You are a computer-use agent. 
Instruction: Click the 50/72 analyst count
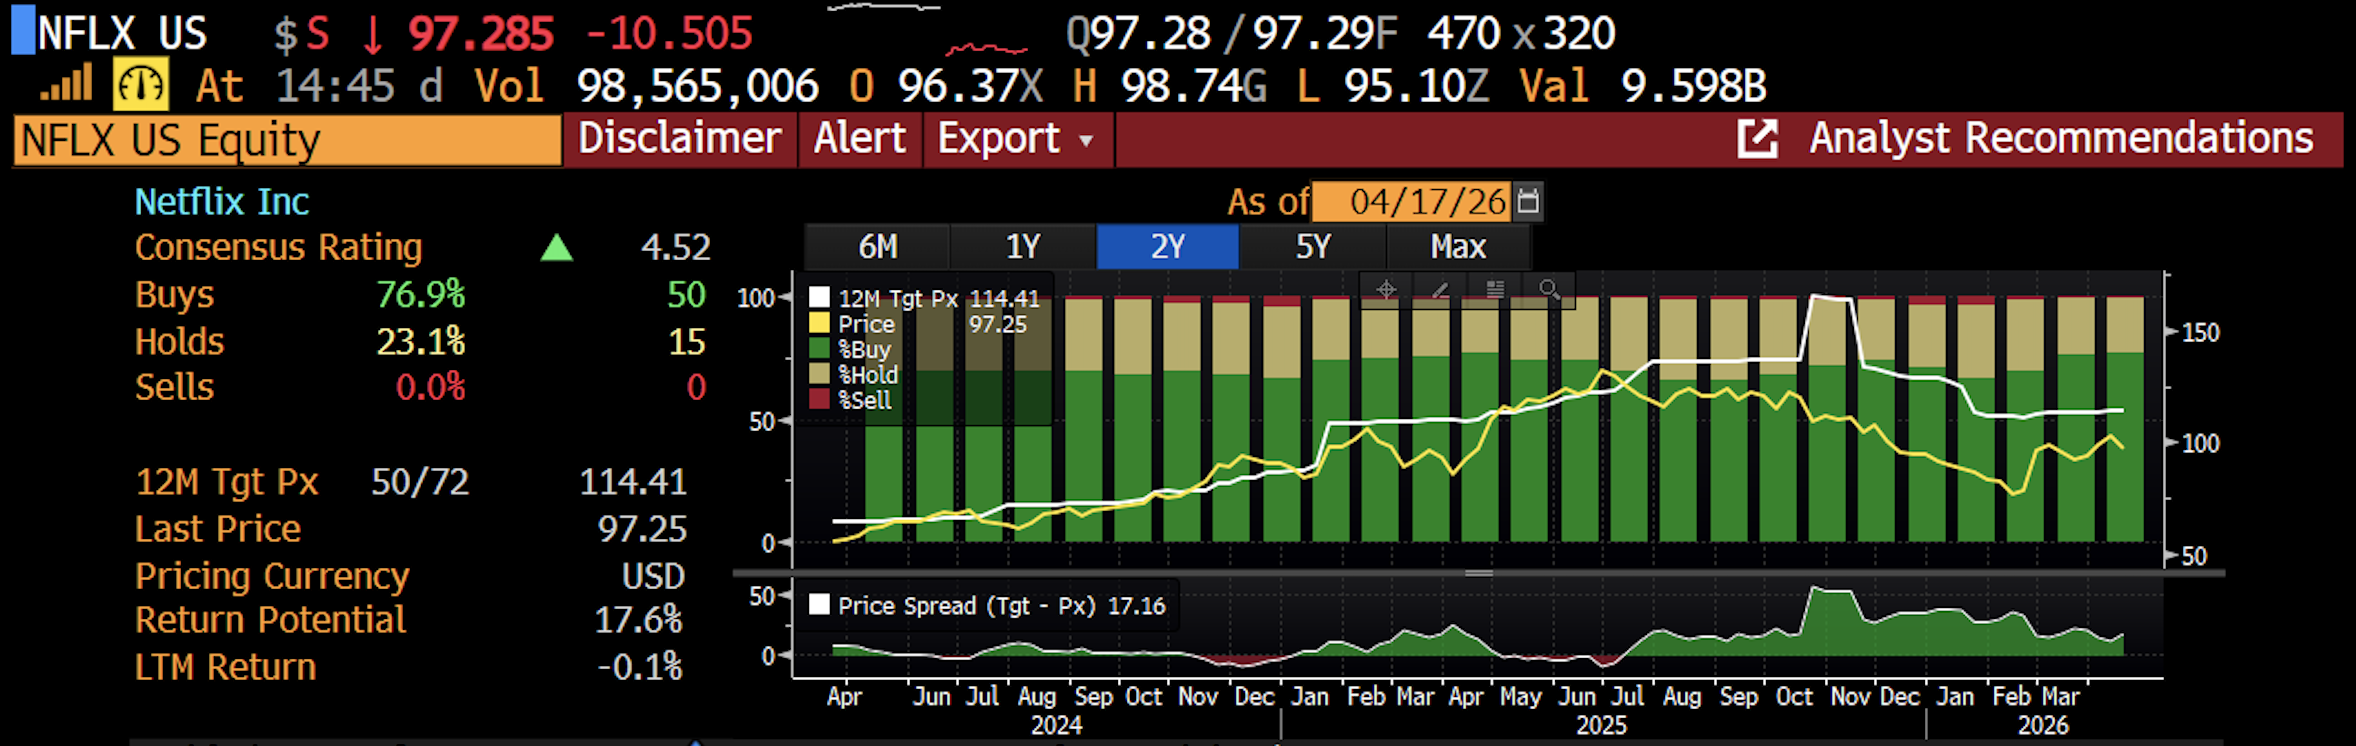pyautogui.click(x=420, y=482)
